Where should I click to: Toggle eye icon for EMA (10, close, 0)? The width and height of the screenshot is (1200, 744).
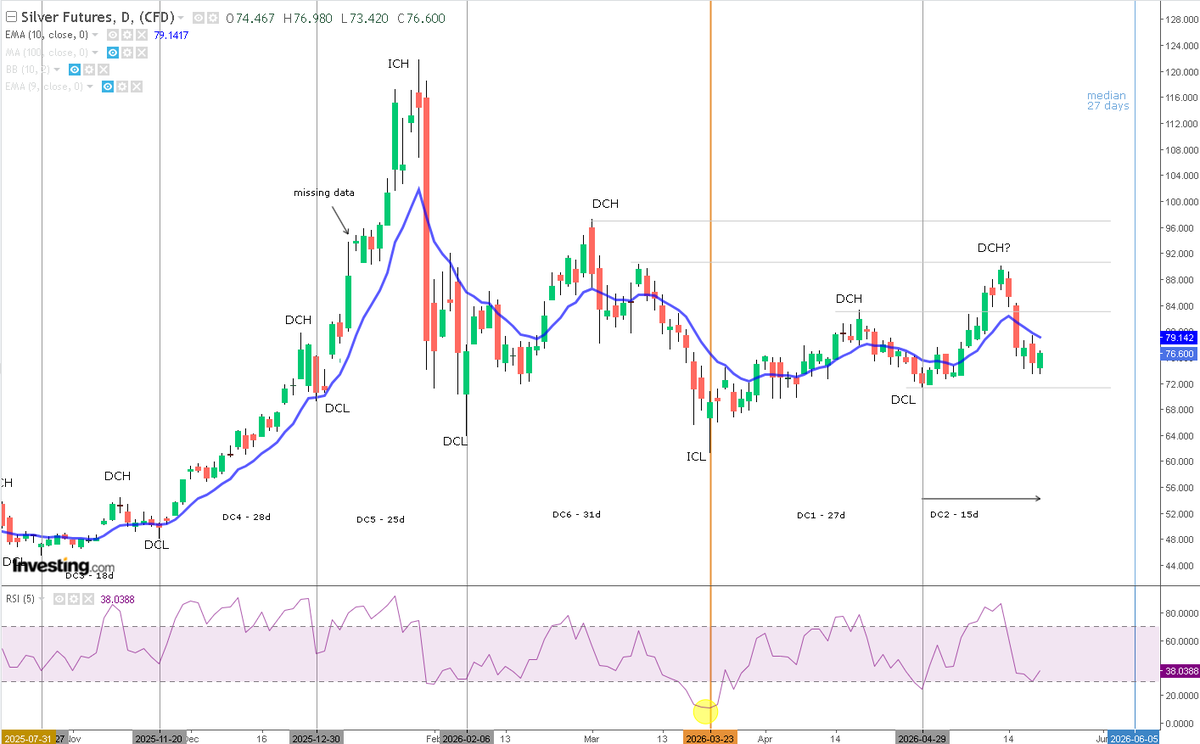coord(113,35)
